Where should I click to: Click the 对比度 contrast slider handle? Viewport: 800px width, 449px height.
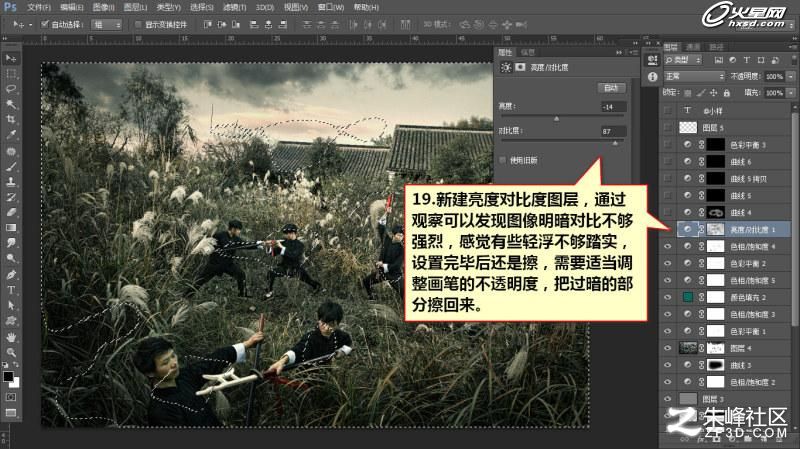coord(615,143)
